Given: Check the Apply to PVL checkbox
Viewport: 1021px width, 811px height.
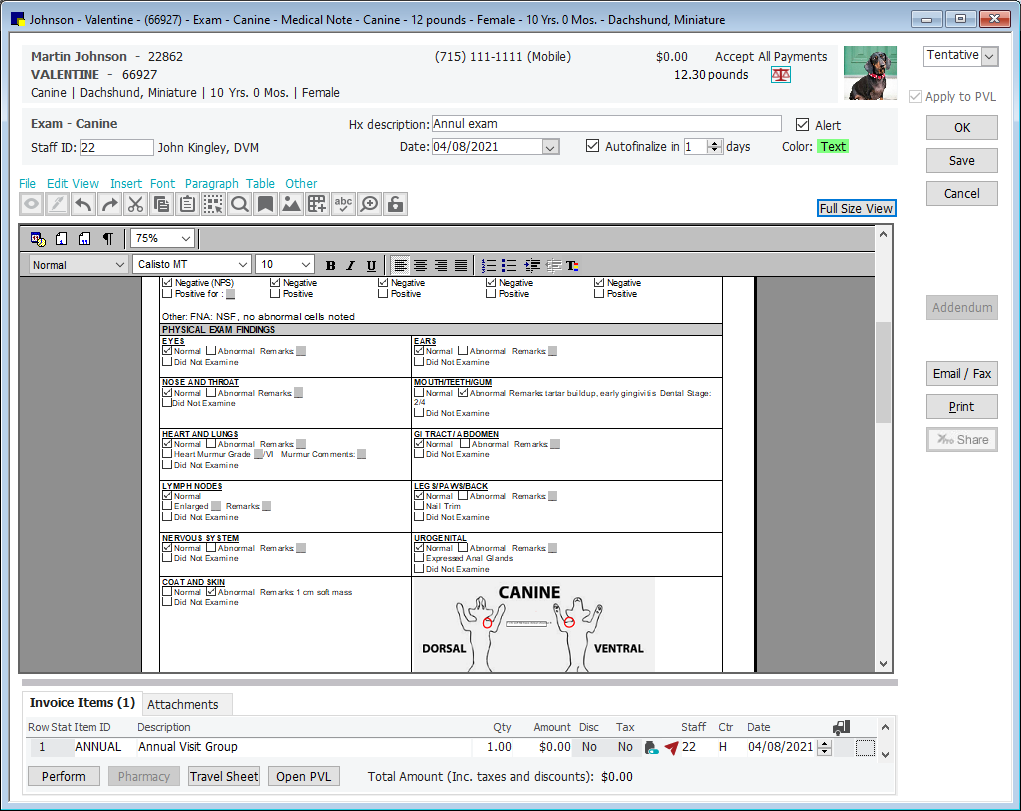Looking at the screenshot, I should (913, 96).
